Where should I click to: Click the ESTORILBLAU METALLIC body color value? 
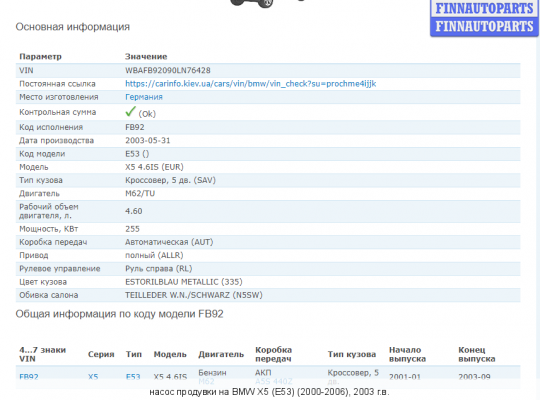[184, 282]
